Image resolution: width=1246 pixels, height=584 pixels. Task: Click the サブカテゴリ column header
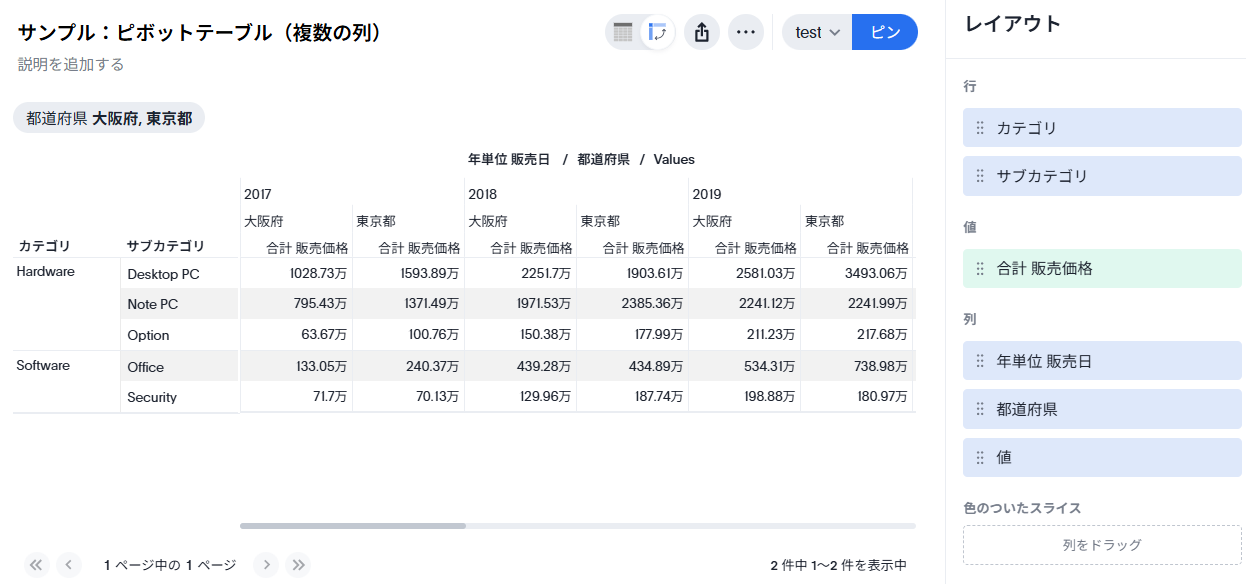[x=166, y=246]
